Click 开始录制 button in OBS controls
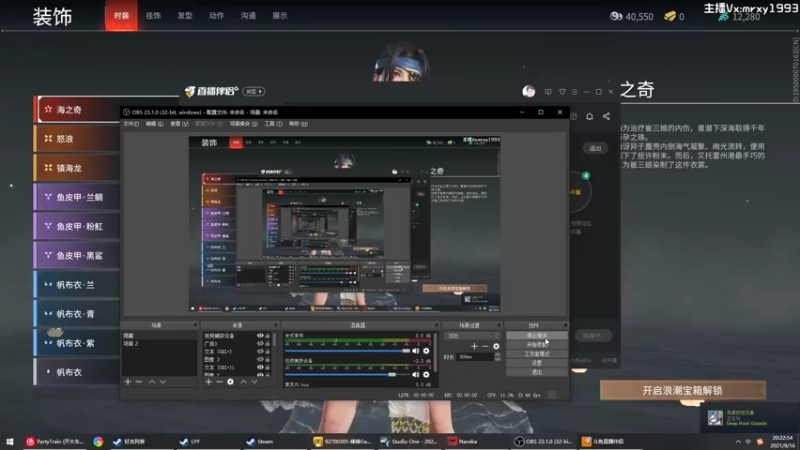This screenshot has width=800, height=450. 537,345
